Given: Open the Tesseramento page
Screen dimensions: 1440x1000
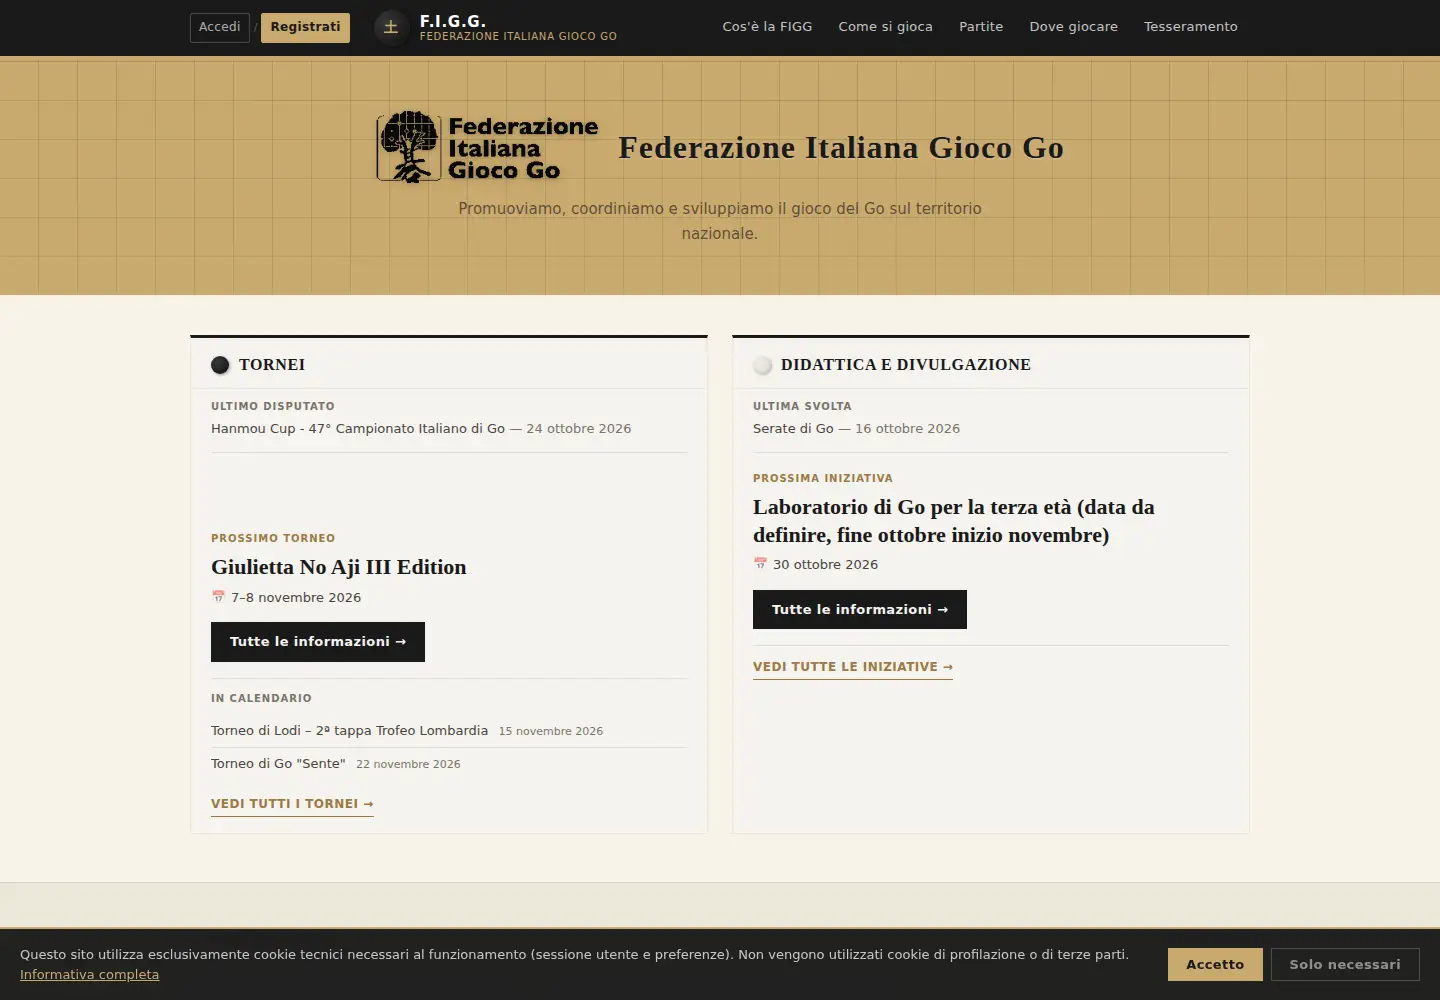Looking at the screenshot, I should [x=1190, y=27].
